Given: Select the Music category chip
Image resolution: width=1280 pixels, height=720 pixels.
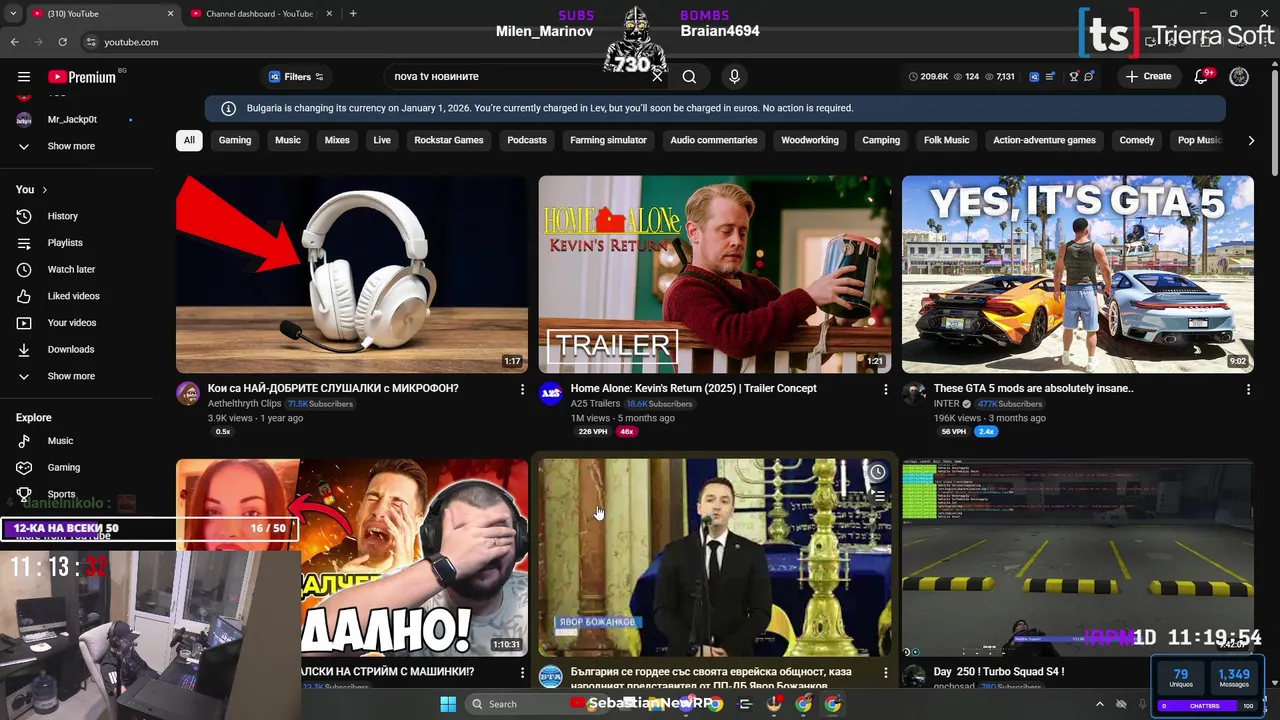Looking at the screenshot, I should (288, 140).
